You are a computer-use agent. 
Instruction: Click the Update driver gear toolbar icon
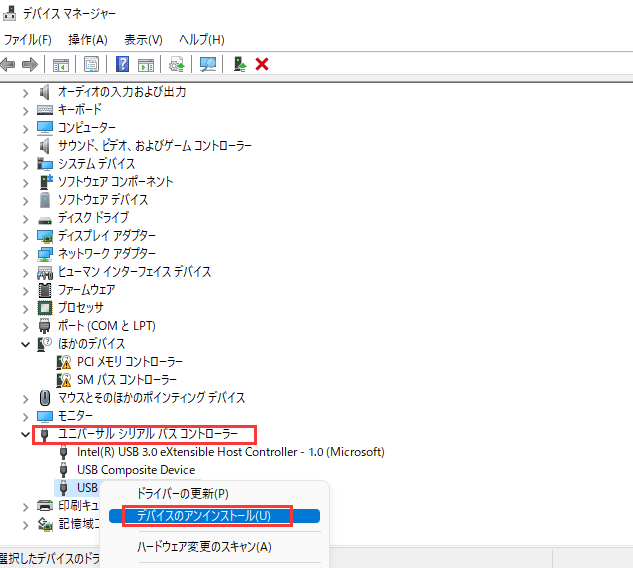176,65
